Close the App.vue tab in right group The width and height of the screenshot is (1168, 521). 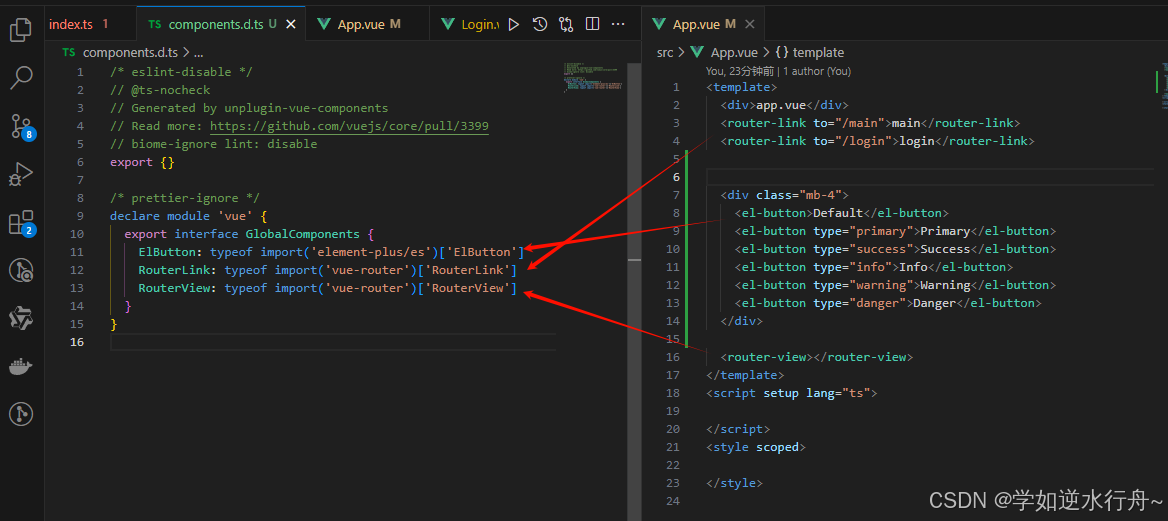[x=749, y=25]
